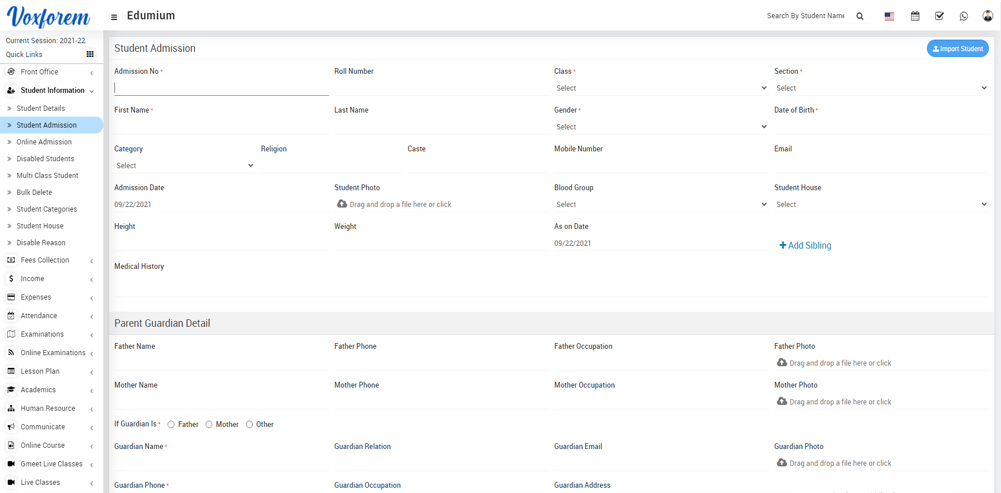Screen dimensions: 1001x493
Task: Open the Gender dropdown
Action: (x=660, y=127)
